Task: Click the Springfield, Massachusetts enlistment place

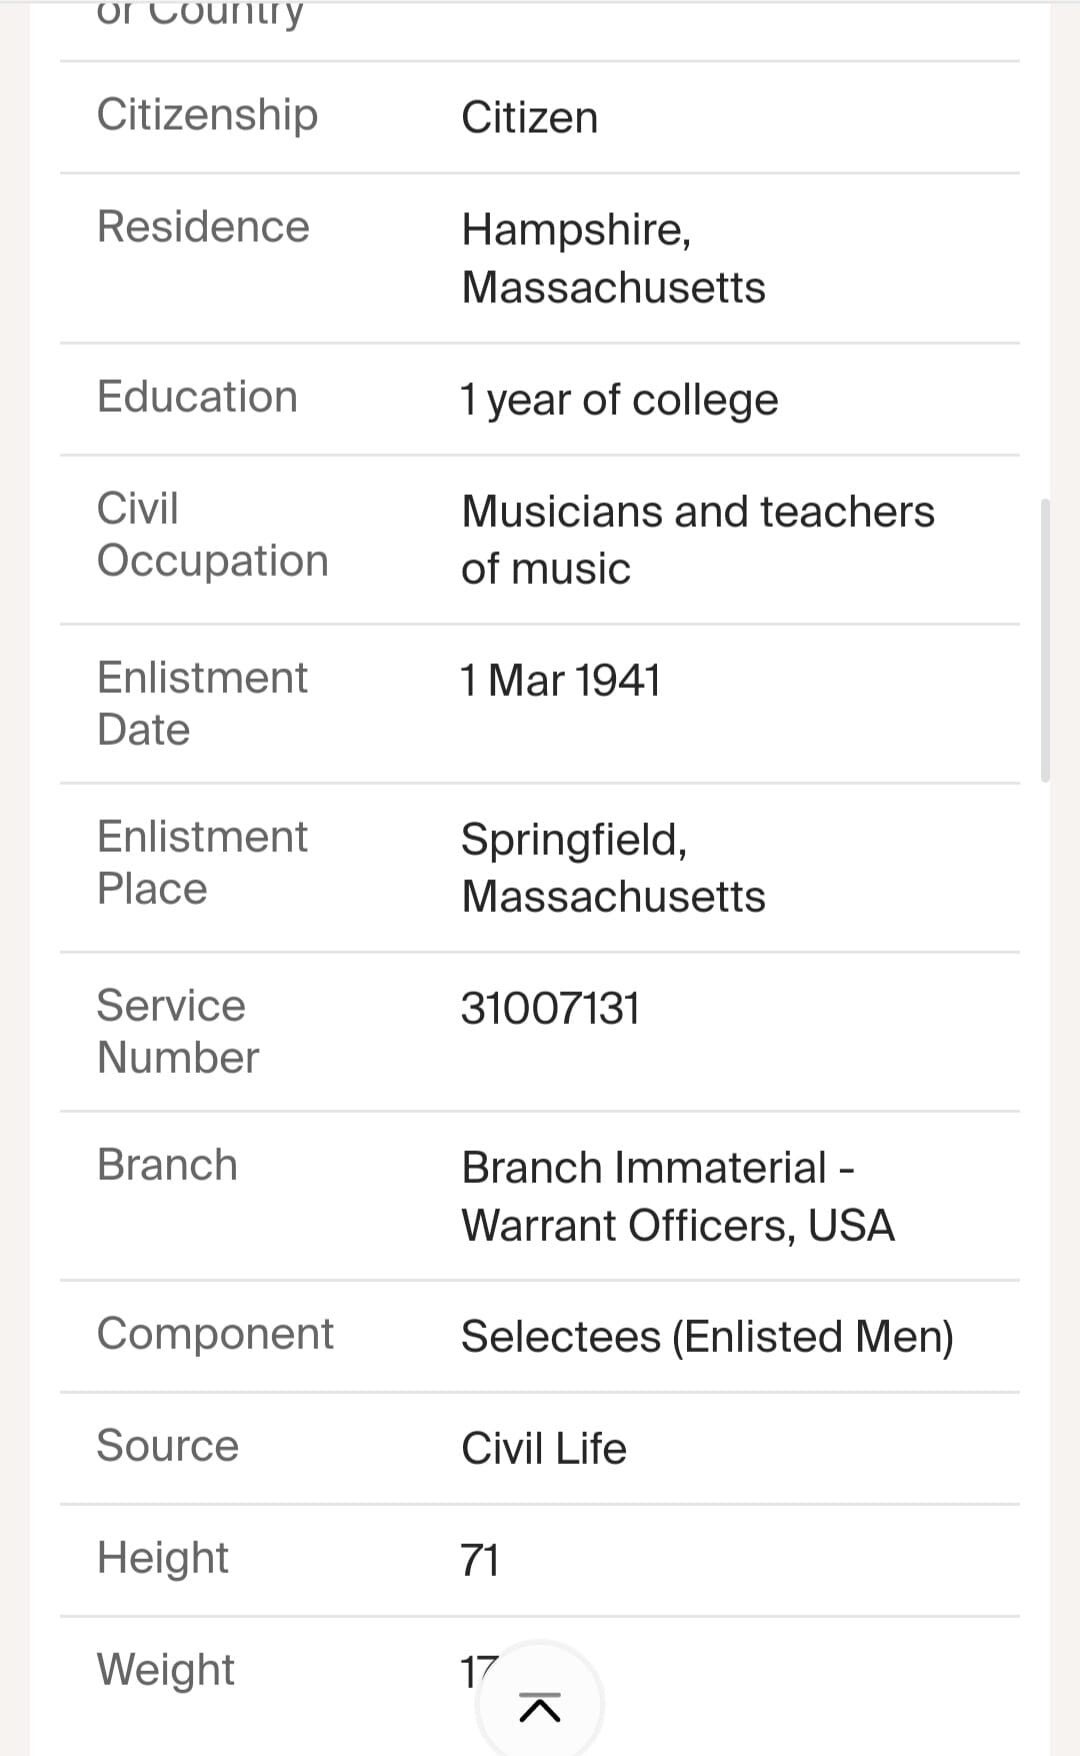Action: 612,867
